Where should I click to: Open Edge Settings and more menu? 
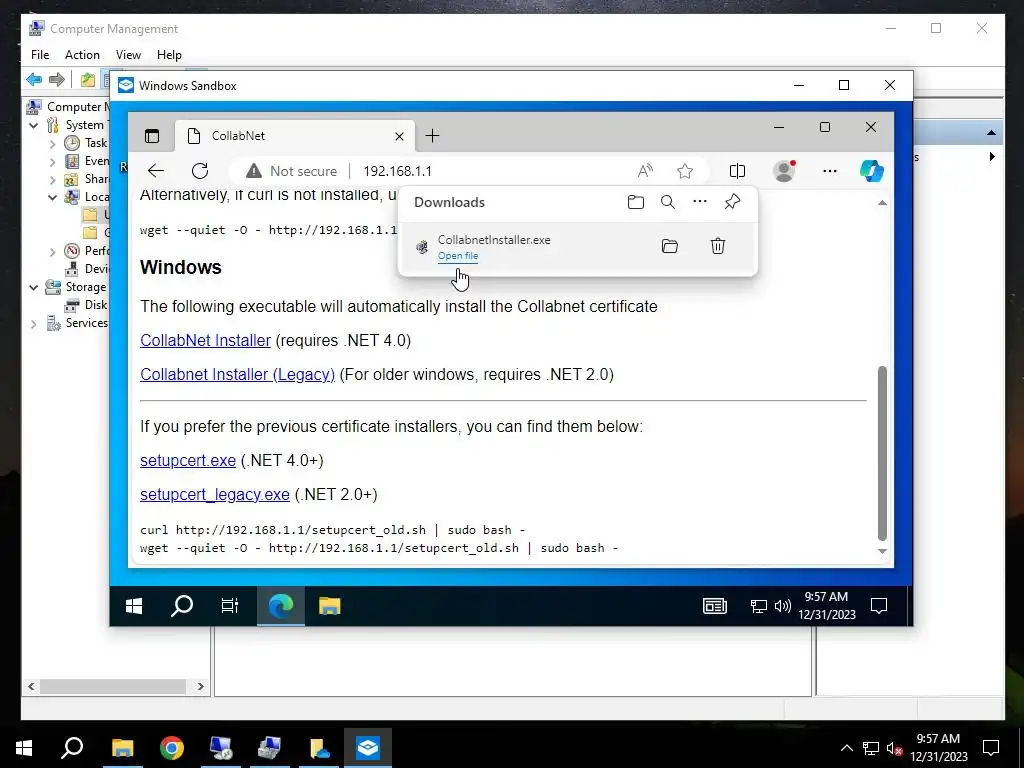click(x=829, y=171)
